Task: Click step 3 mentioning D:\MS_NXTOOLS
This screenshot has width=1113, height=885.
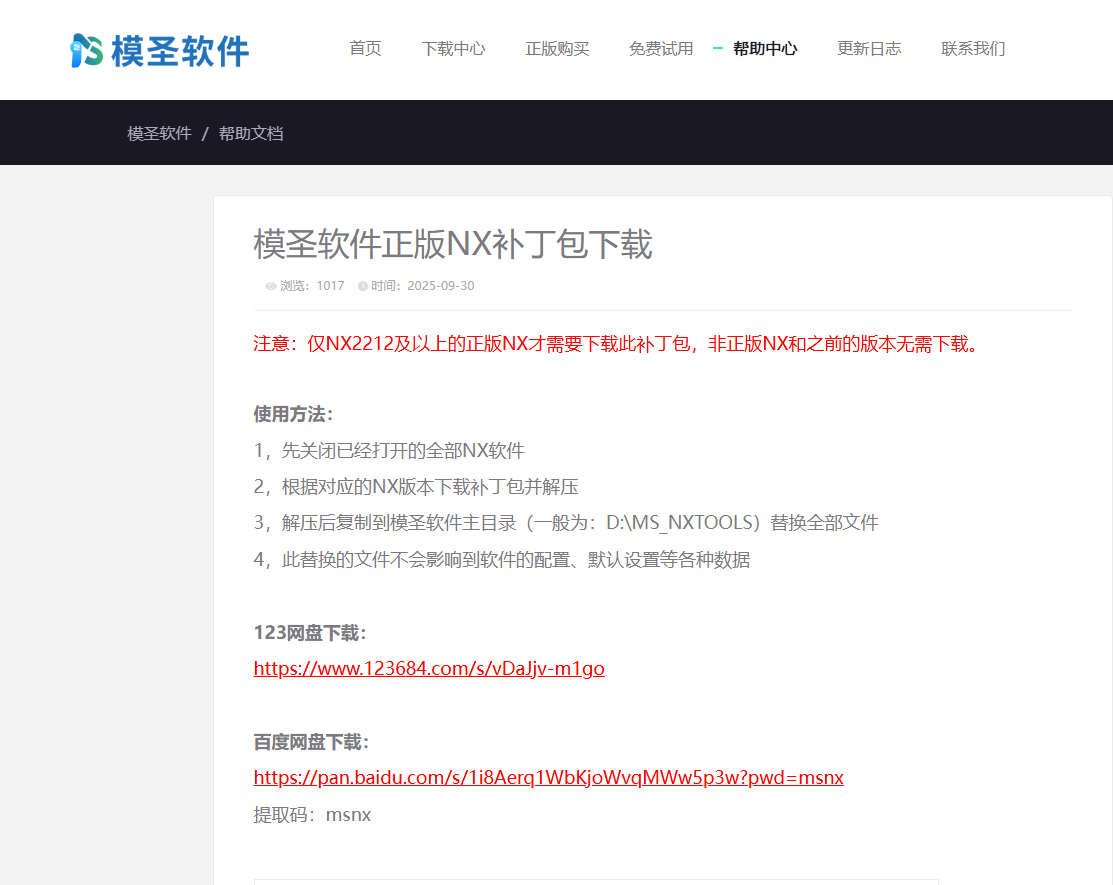Action: tap(566, 523)
